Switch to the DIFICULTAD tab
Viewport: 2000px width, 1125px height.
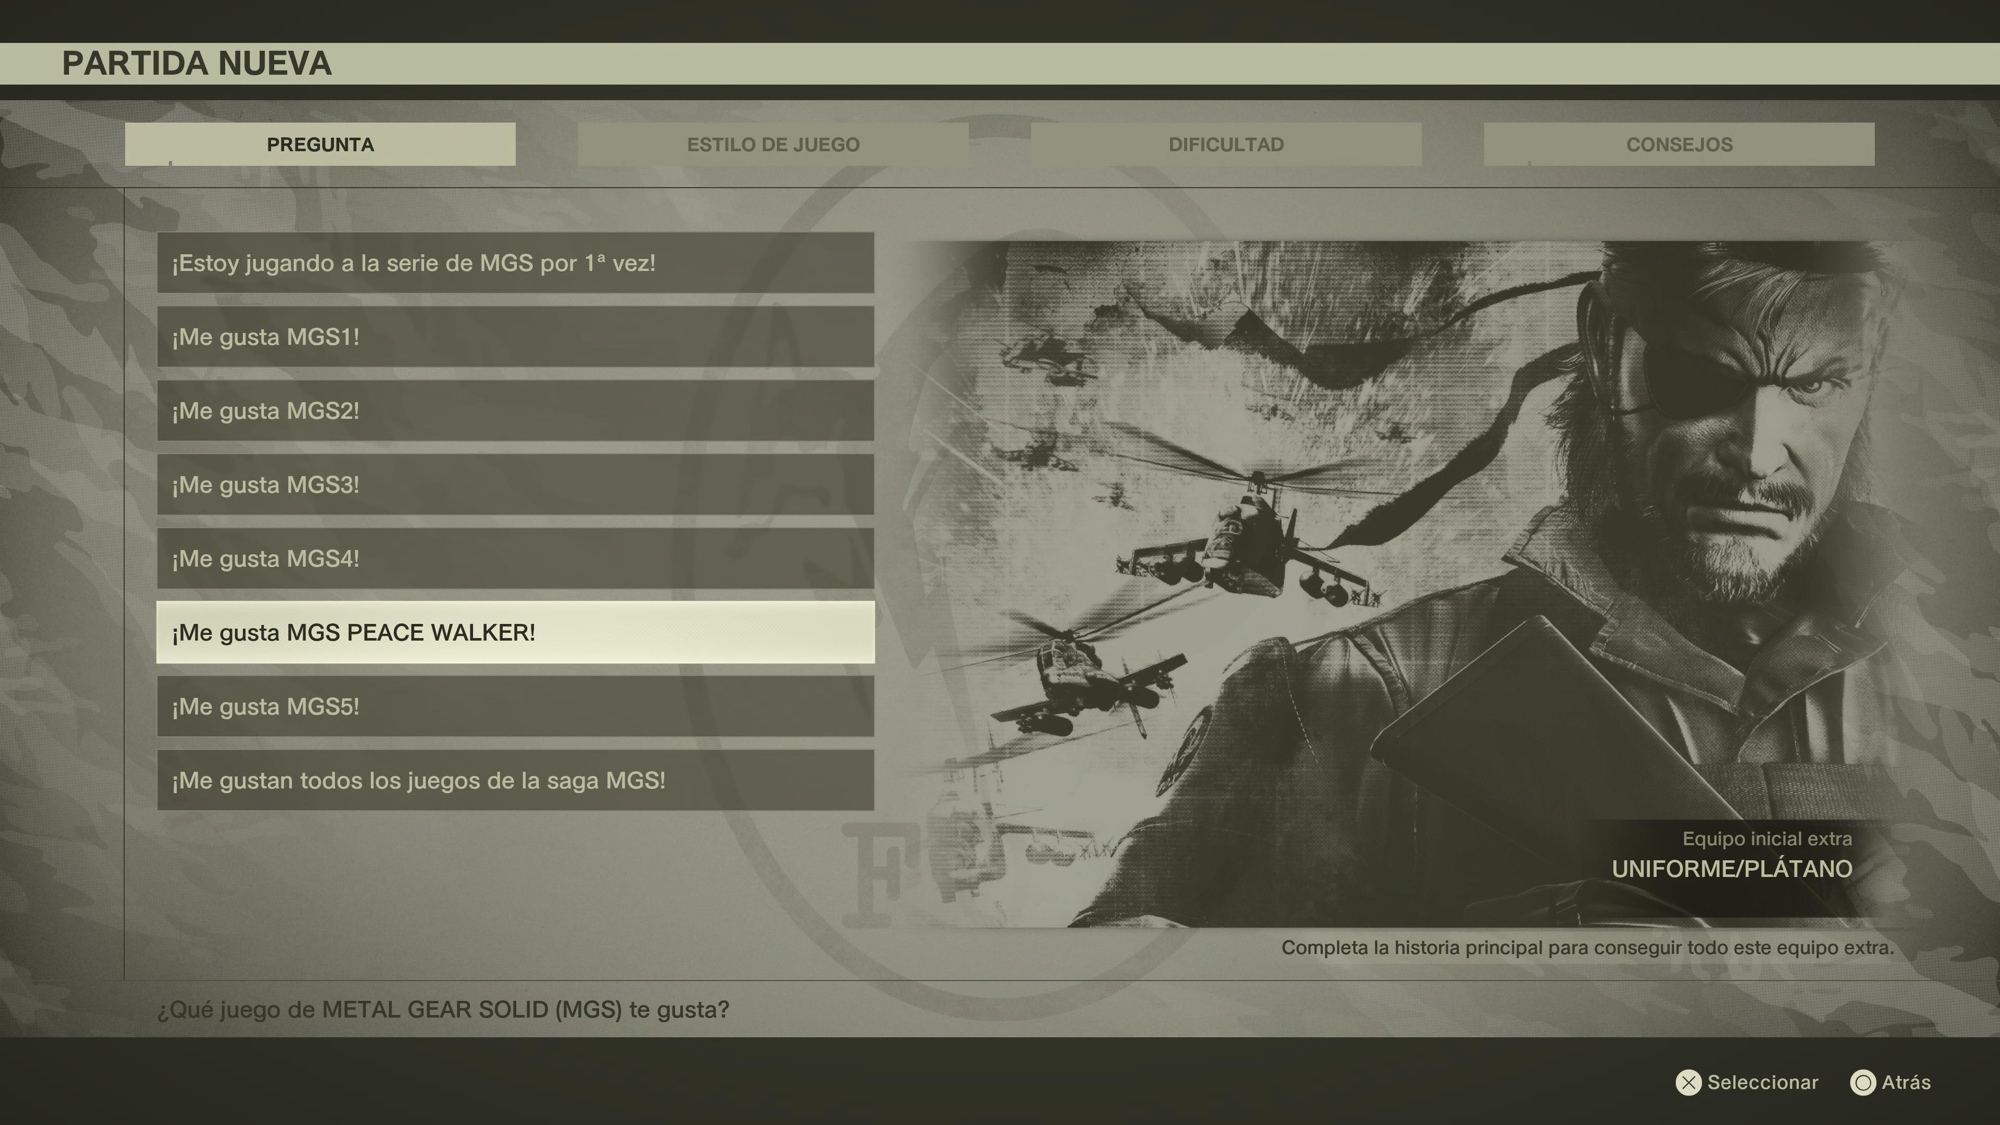(1226, 144)
